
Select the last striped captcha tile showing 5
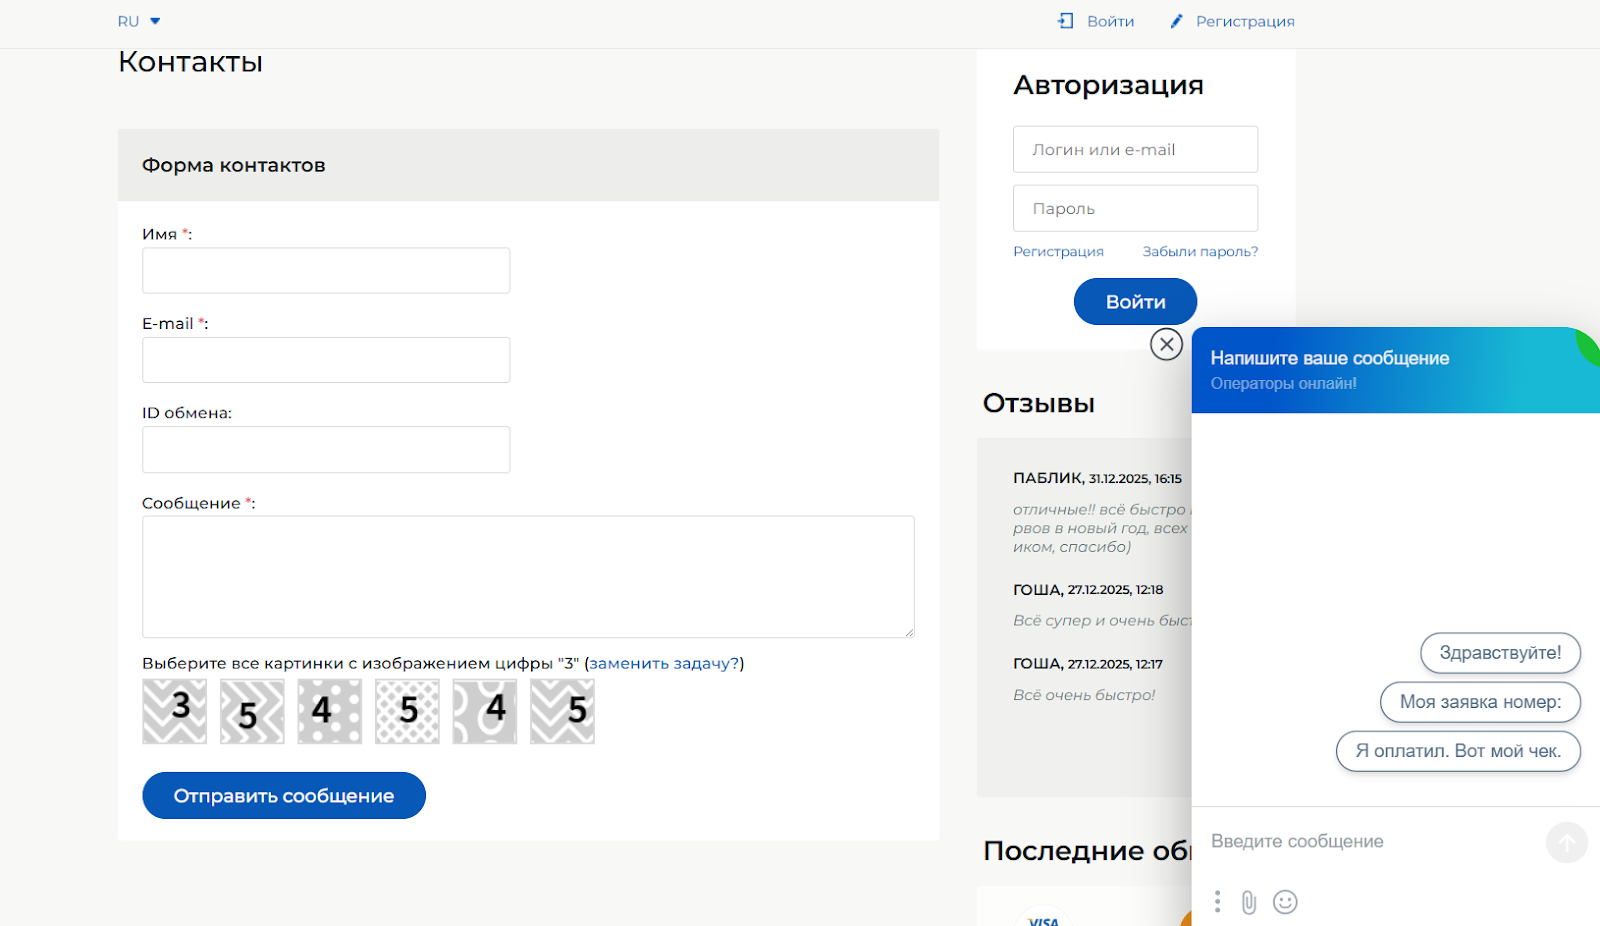562,711
